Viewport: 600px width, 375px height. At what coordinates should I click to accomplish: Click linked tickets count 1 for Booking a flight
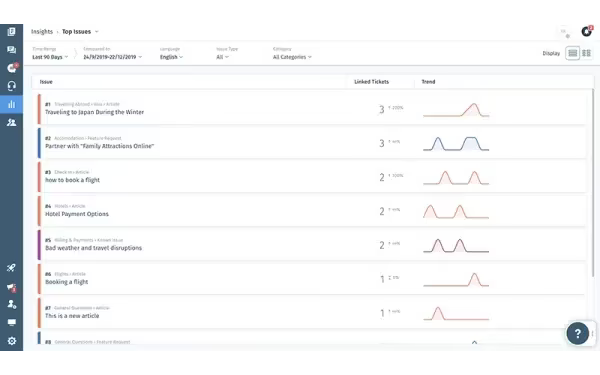coord(382,279)
